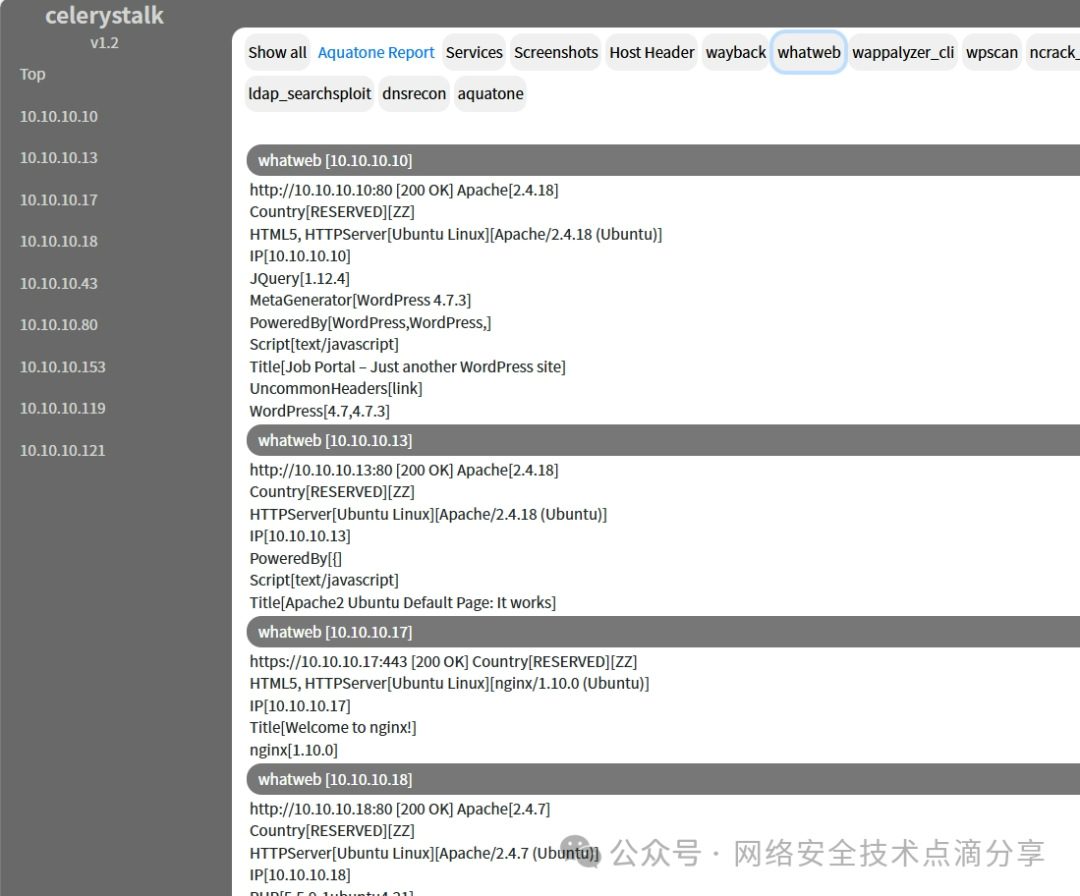Open host 10.10.10.17 in sidebar
1080x896 pixels.
[59, 200]
